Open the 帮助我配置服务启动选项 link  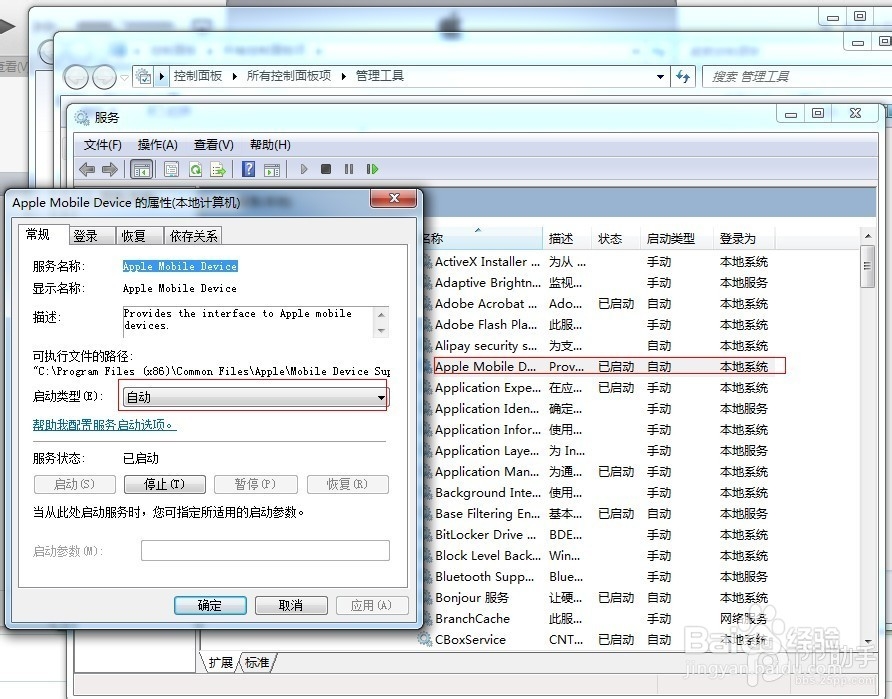pyautogui.click(x=104, y=425)
